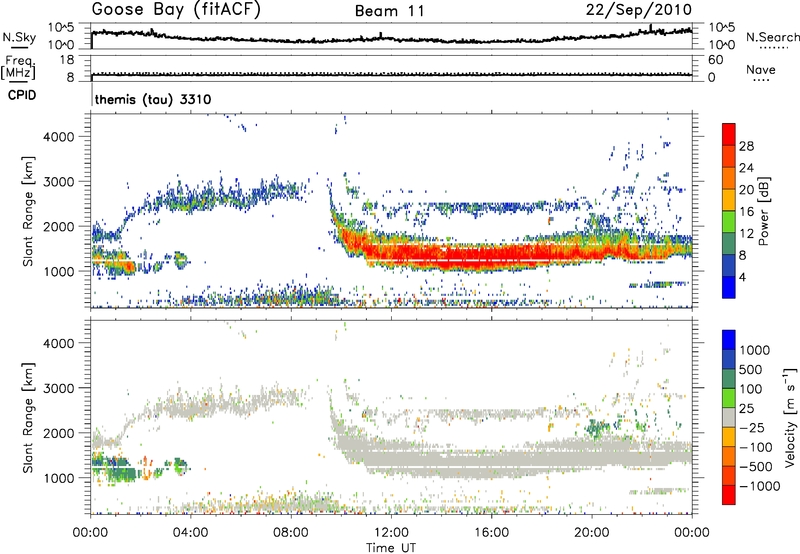Screen dimensions: 800x554
Task: Click the '18' frequency tick label
Action: pos(67,60)
